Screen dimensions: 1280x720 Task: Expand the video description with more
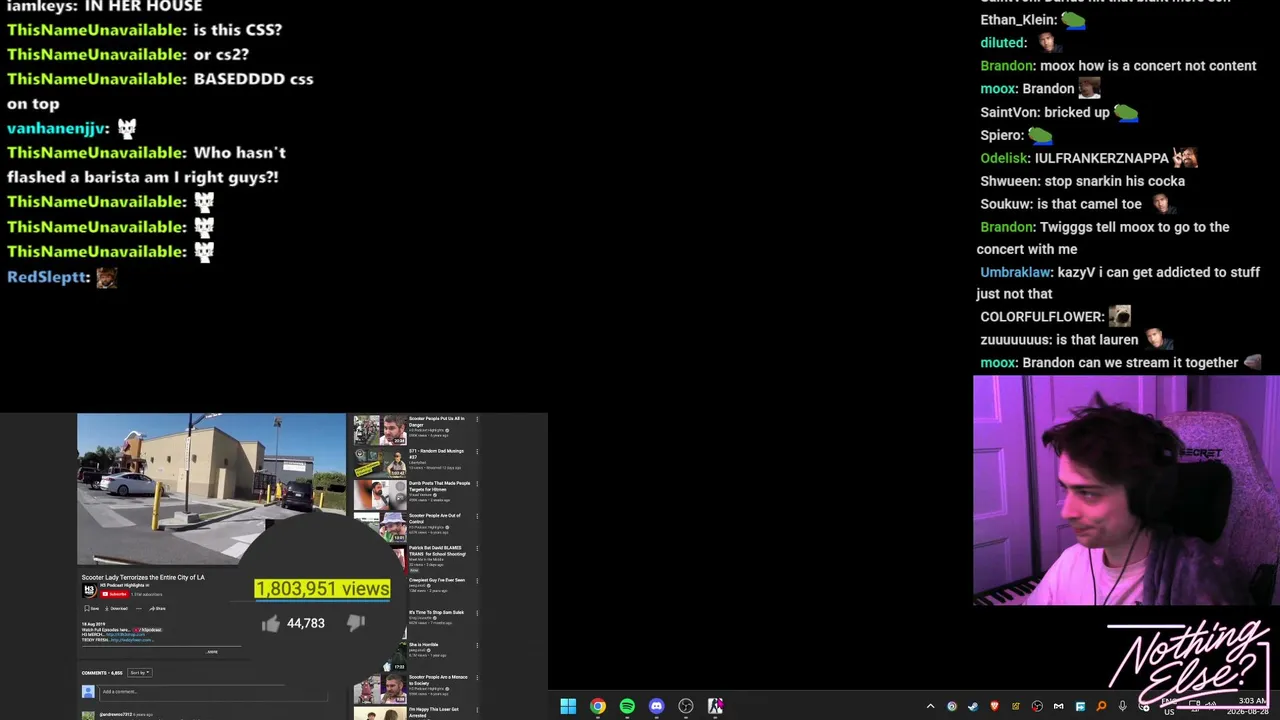click(x=212, y=652)
